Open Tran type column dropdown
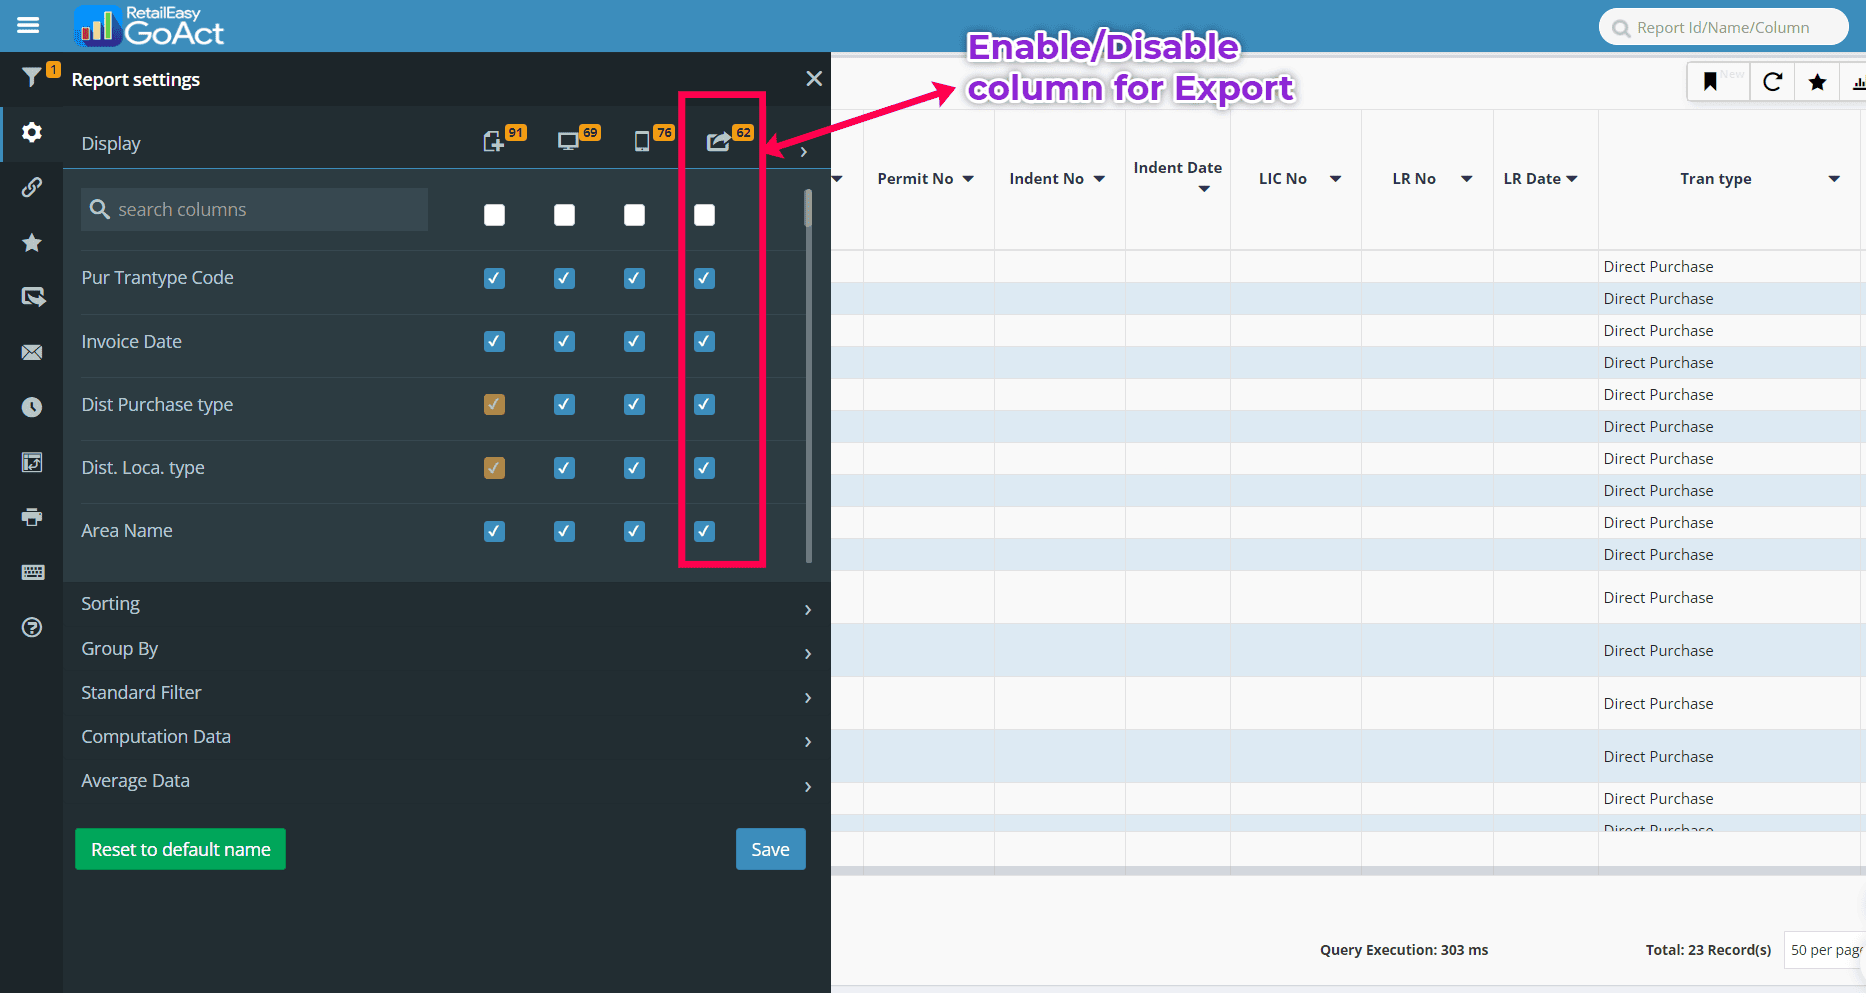 click(x=1834, y=179)
